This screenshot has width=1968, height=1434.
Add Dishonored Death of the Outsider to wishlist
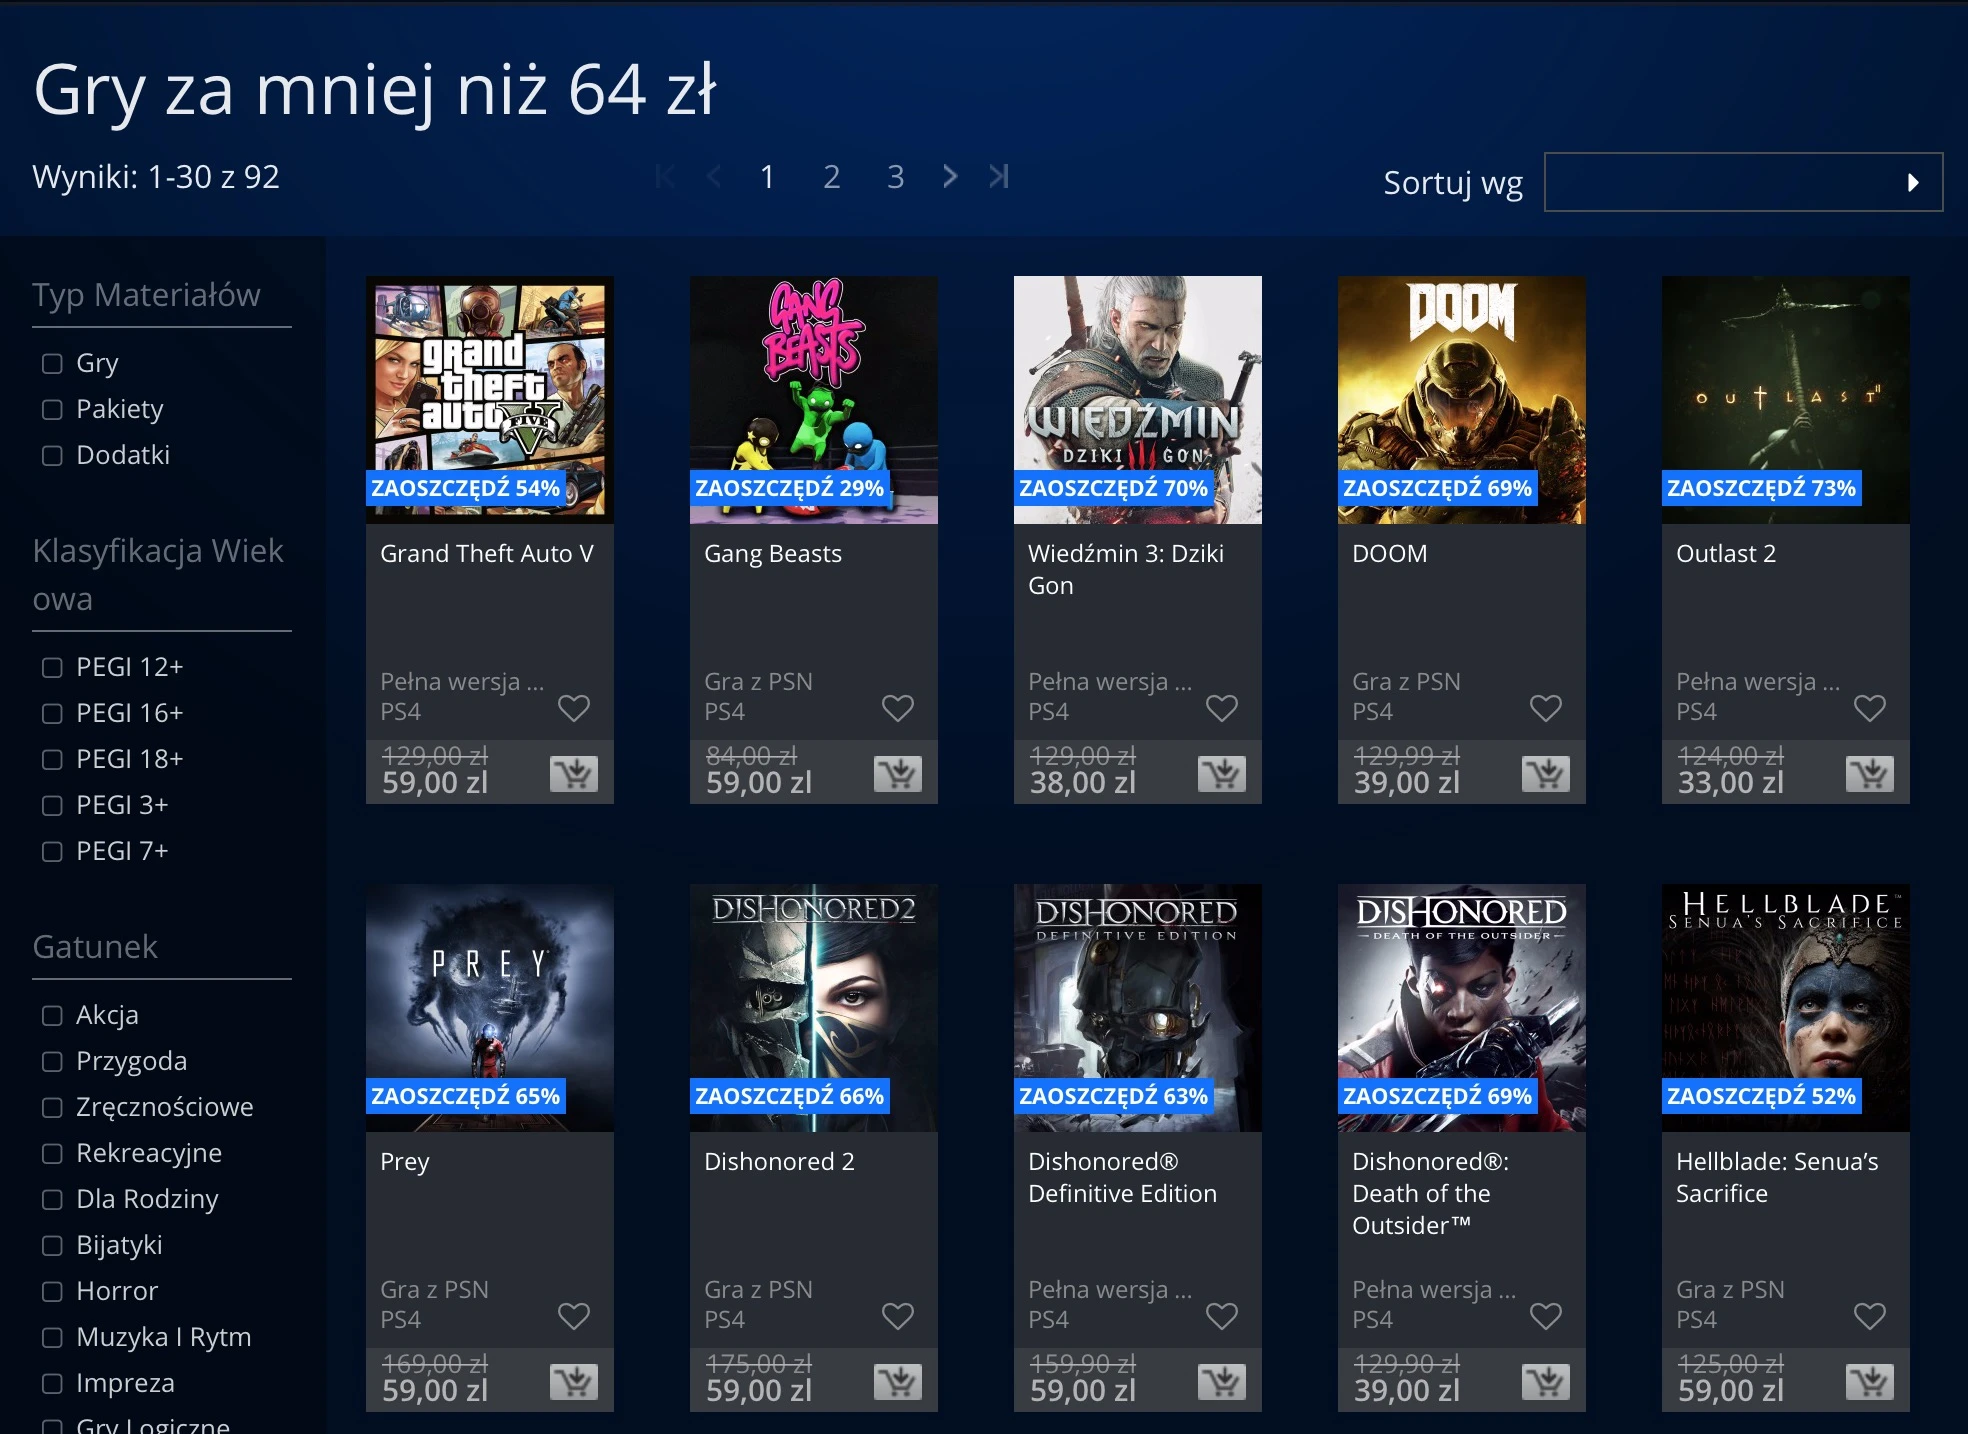point(1546,1316)
